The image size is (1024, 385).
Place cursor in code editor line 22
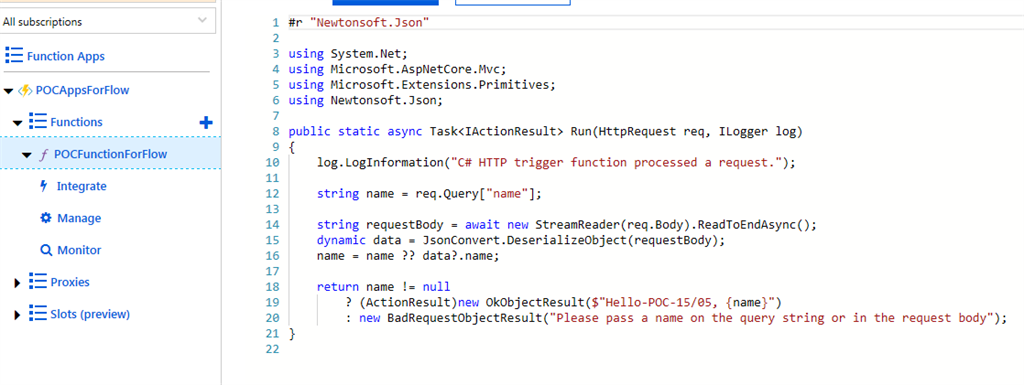tap(653, 349)
